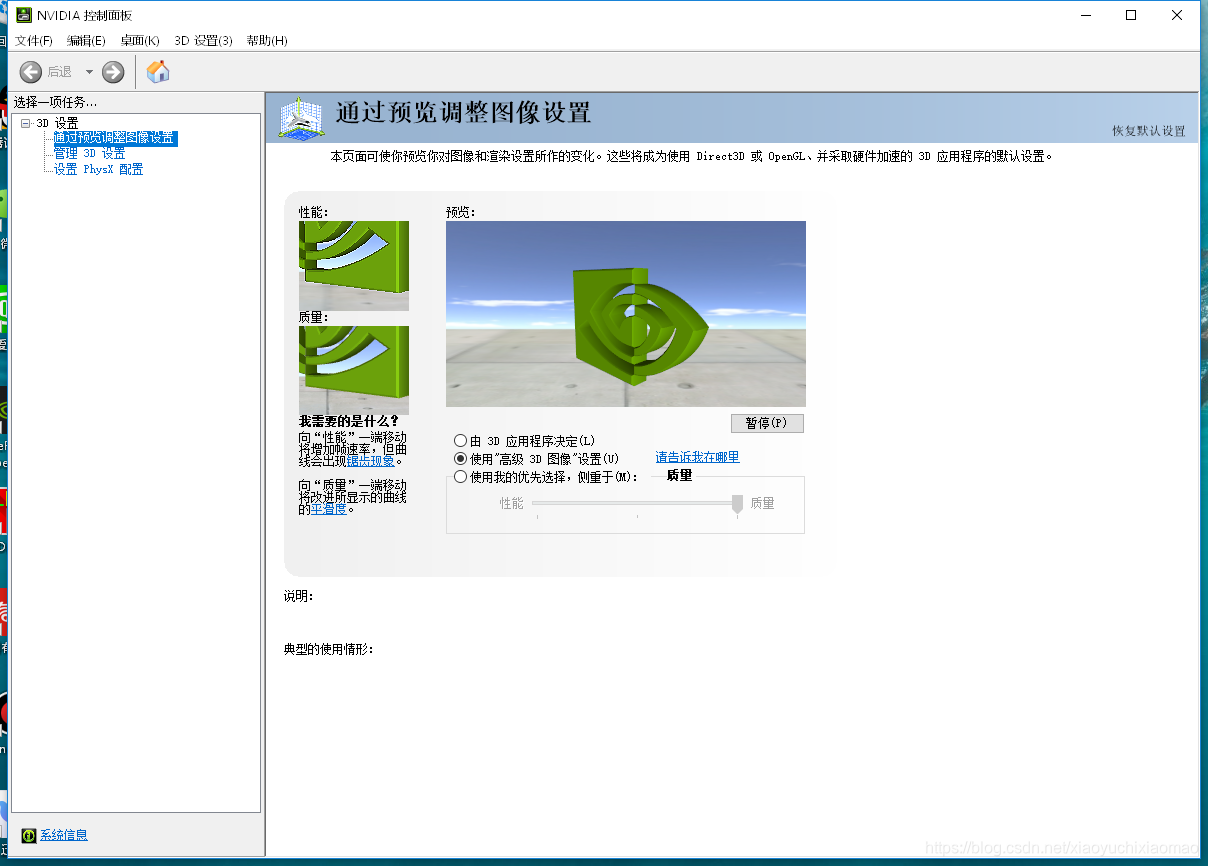Click the system information icon
1208x866 pixels.
pos(29,835)
